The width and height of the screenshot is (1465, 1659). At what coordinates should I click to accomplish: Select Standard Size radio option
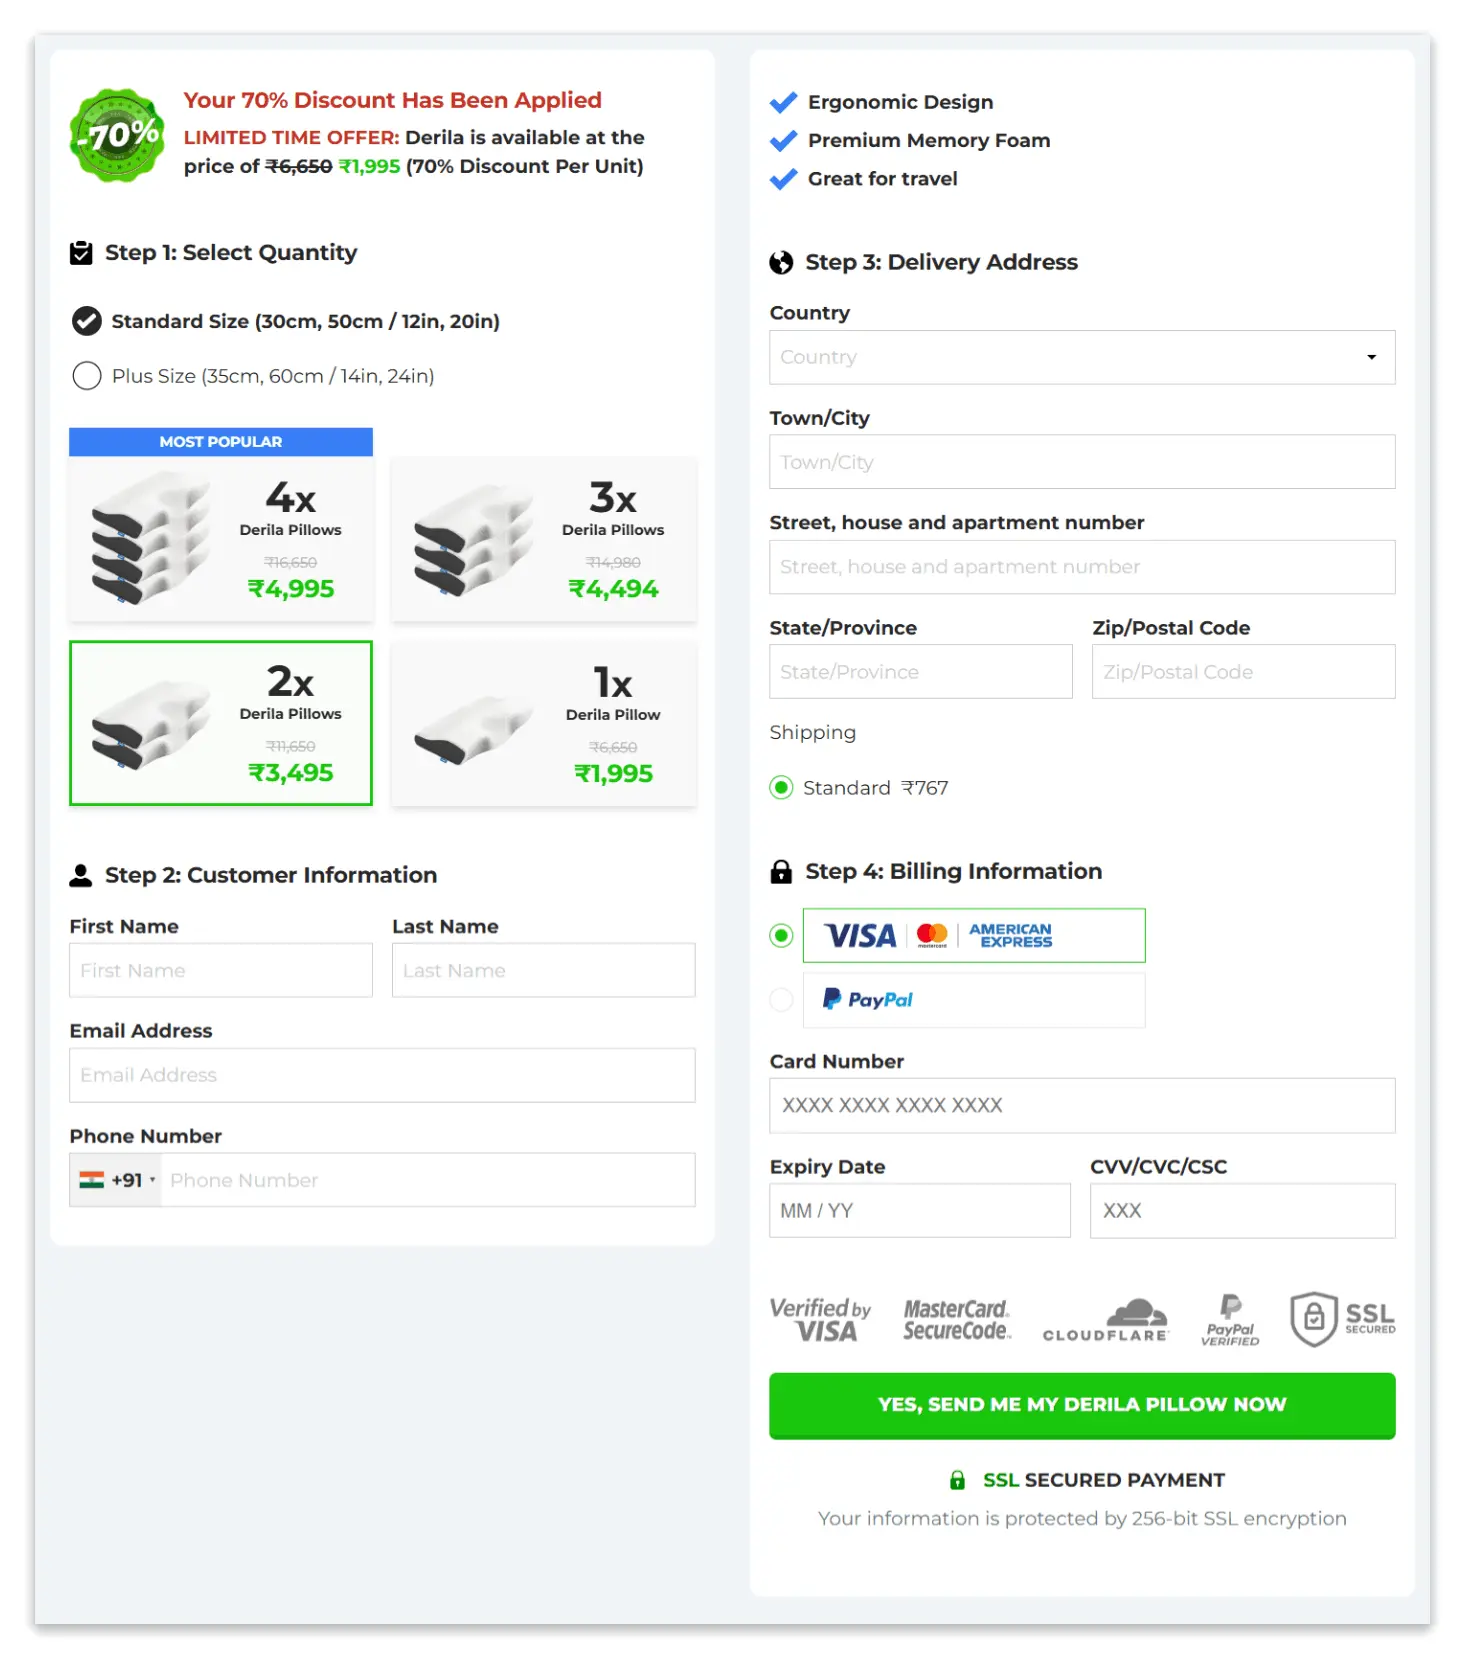coord(87,321)
